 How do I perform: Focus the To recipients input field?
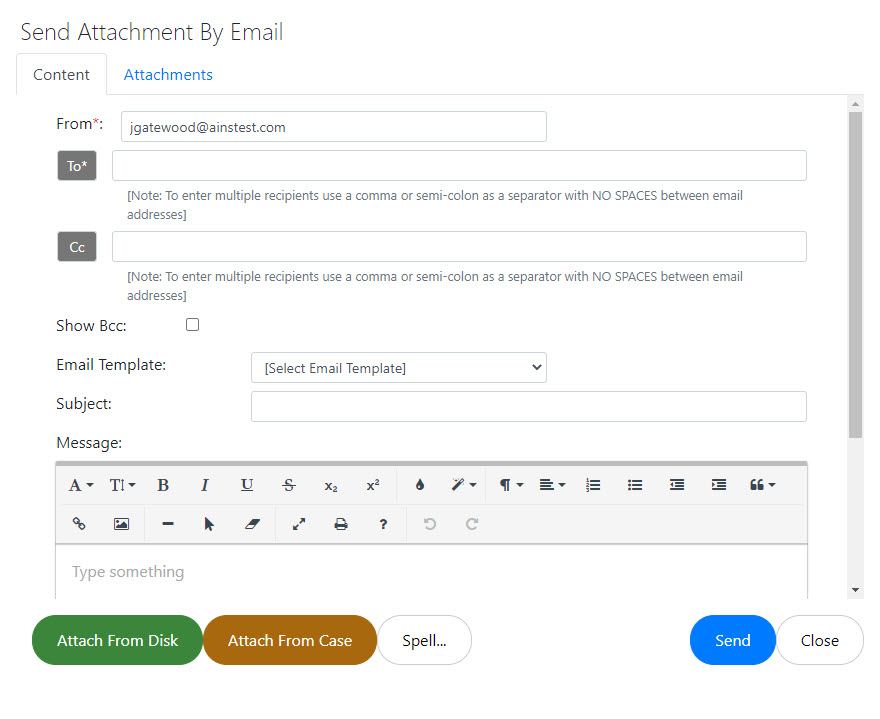coord(459,166)
